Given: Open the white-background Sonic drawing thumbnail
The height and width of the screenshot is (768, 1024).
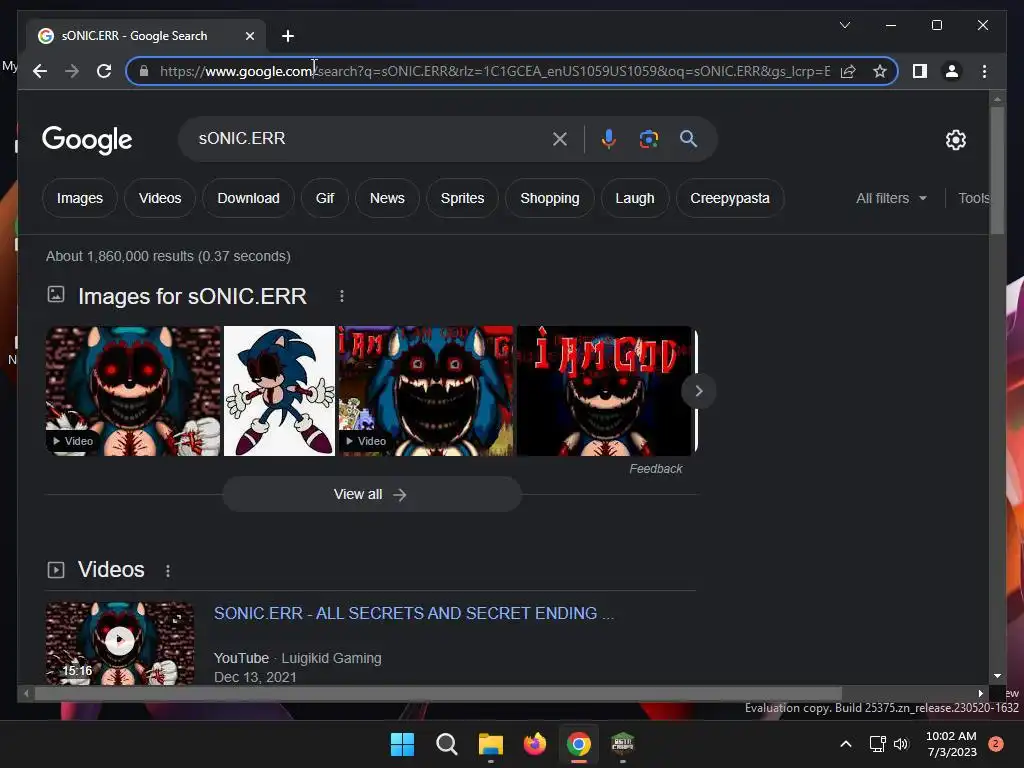Looking at the screenshot, I should [x=280, y=391].
